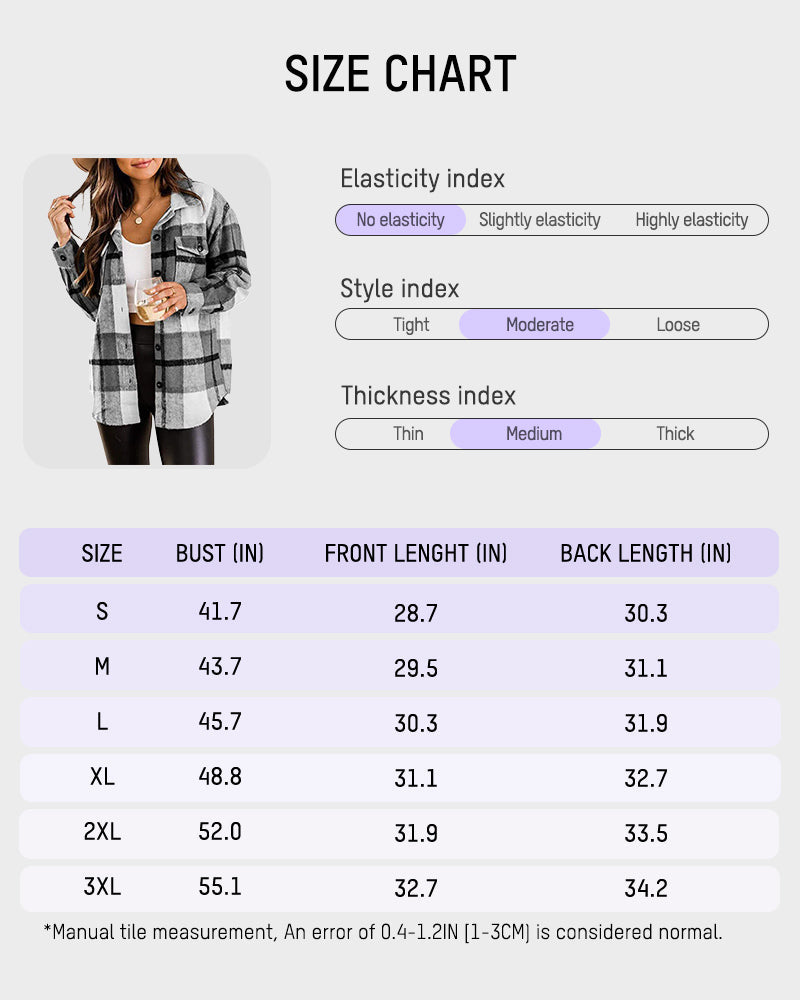Choose the Loose style option
800x1000 pixels.
(678, 325)
